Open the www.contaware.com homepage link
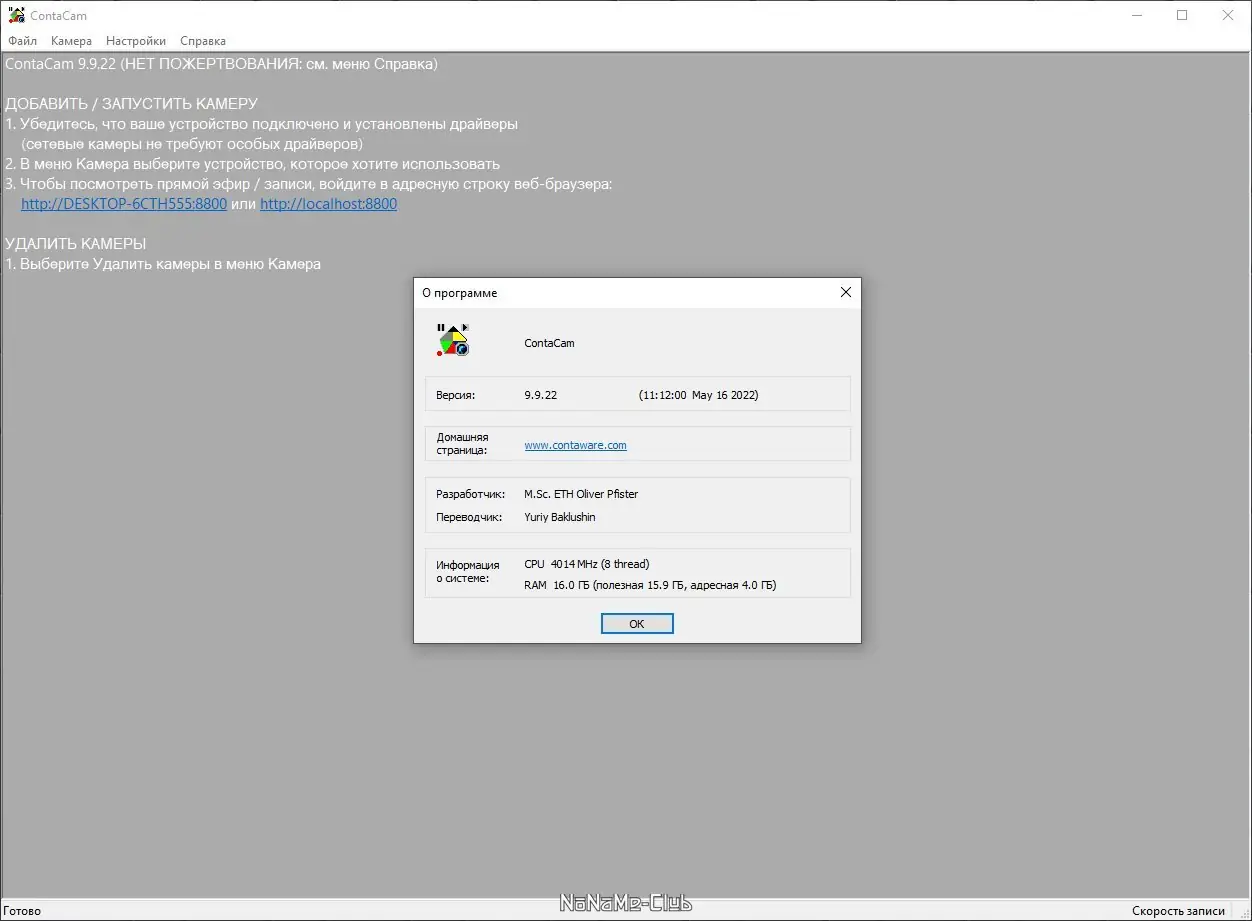Viewport: 1252px width, 921px height. pos(575,445)
